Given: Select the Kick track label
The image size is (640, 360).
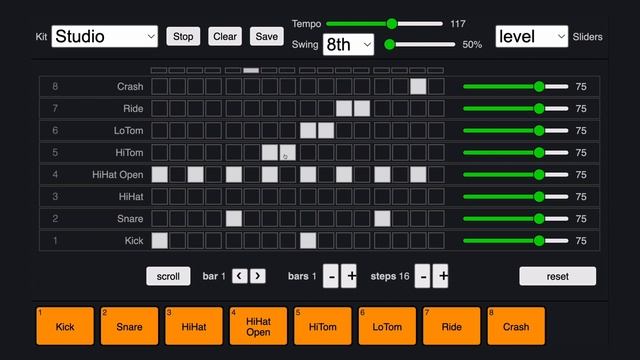Looking at the screenshot, I should click(x=134, y=241).
